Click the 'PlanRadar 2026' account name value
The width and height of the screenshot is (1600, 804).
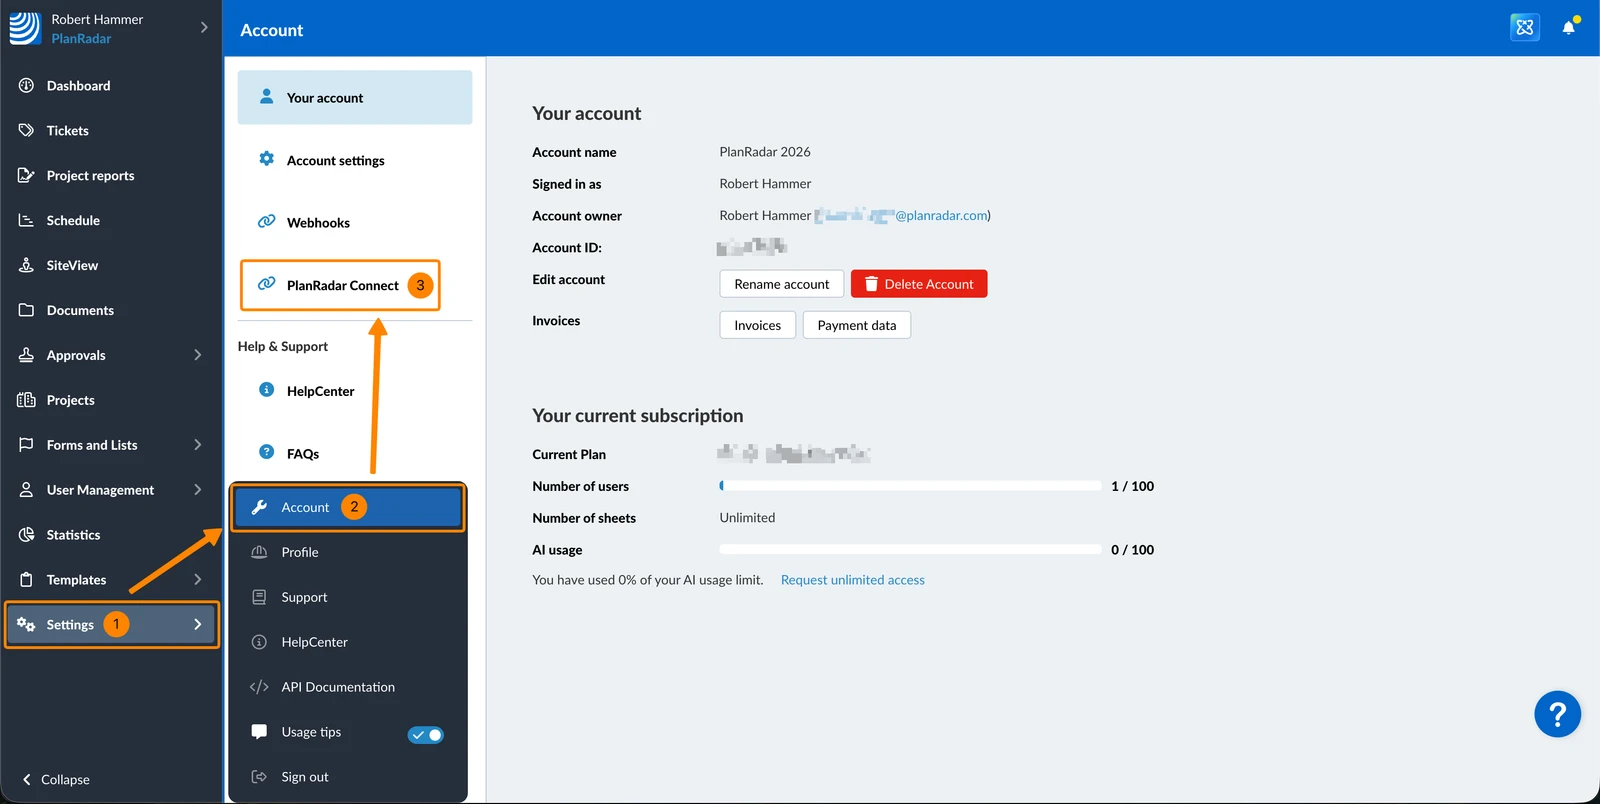click(765, 152)
